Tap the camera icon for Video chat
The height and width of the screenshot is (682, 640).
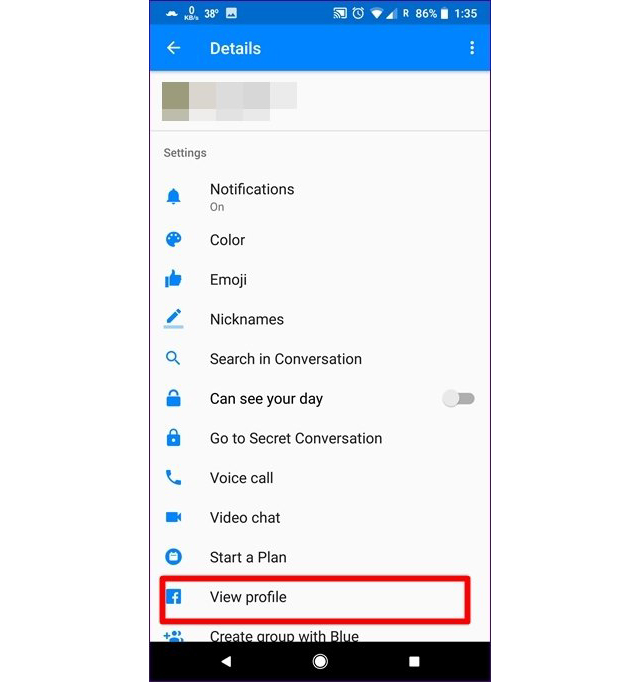tap(174, 517)
